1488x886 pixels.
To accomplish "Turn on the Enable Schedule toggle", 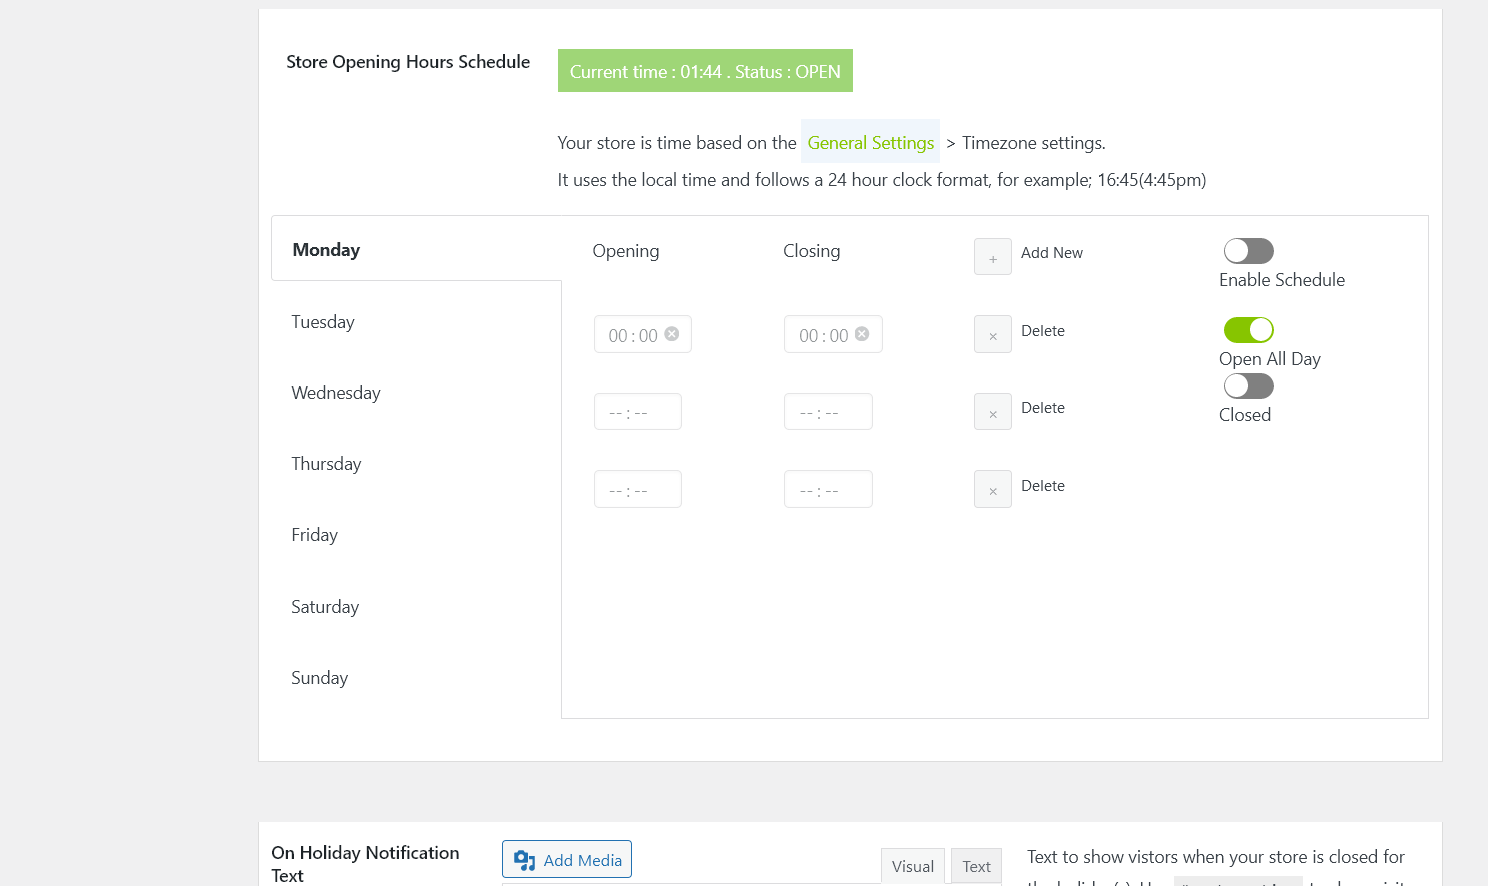I will pos(1248,251).
